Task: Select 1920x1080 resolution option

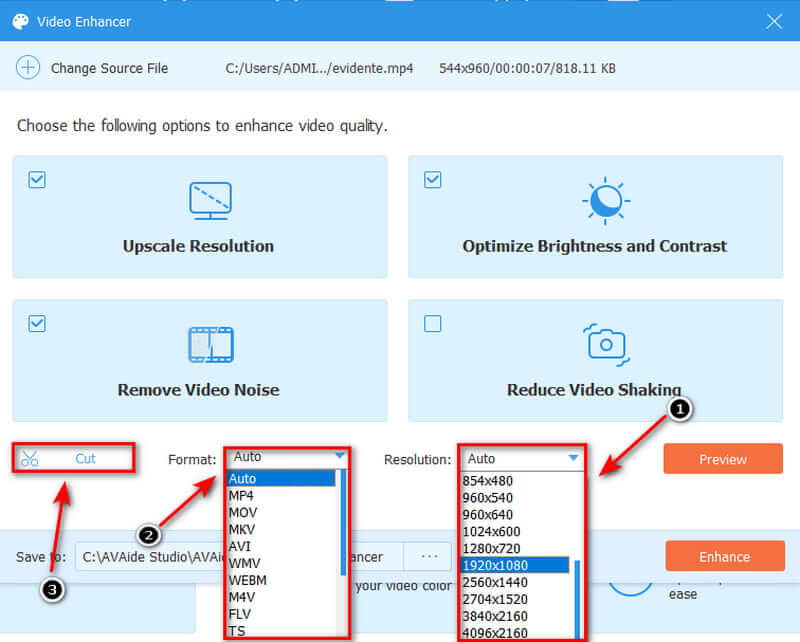Action: coord(515,565)
